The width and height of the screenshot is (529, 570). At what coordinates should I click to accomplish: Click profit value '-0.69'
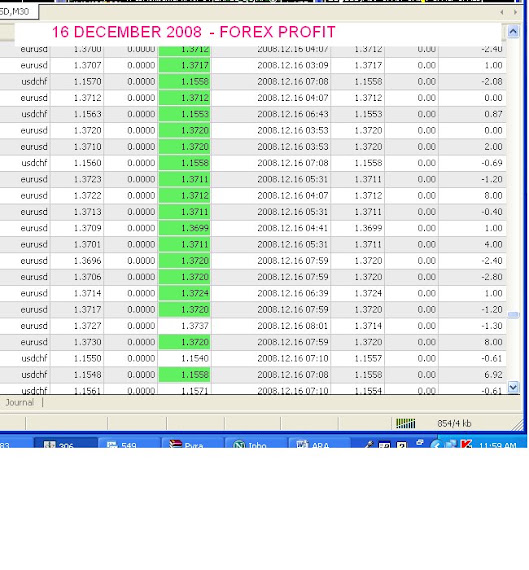click(x=492, y=163)
